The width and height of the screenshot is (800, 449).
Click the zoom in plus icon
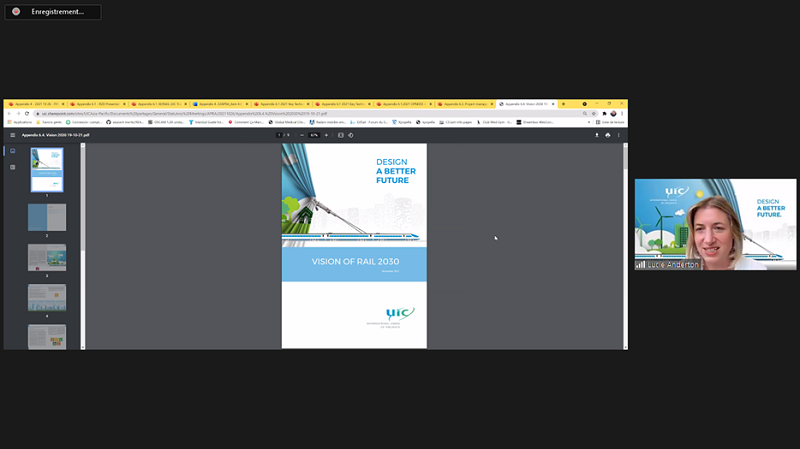coord(327,135)
